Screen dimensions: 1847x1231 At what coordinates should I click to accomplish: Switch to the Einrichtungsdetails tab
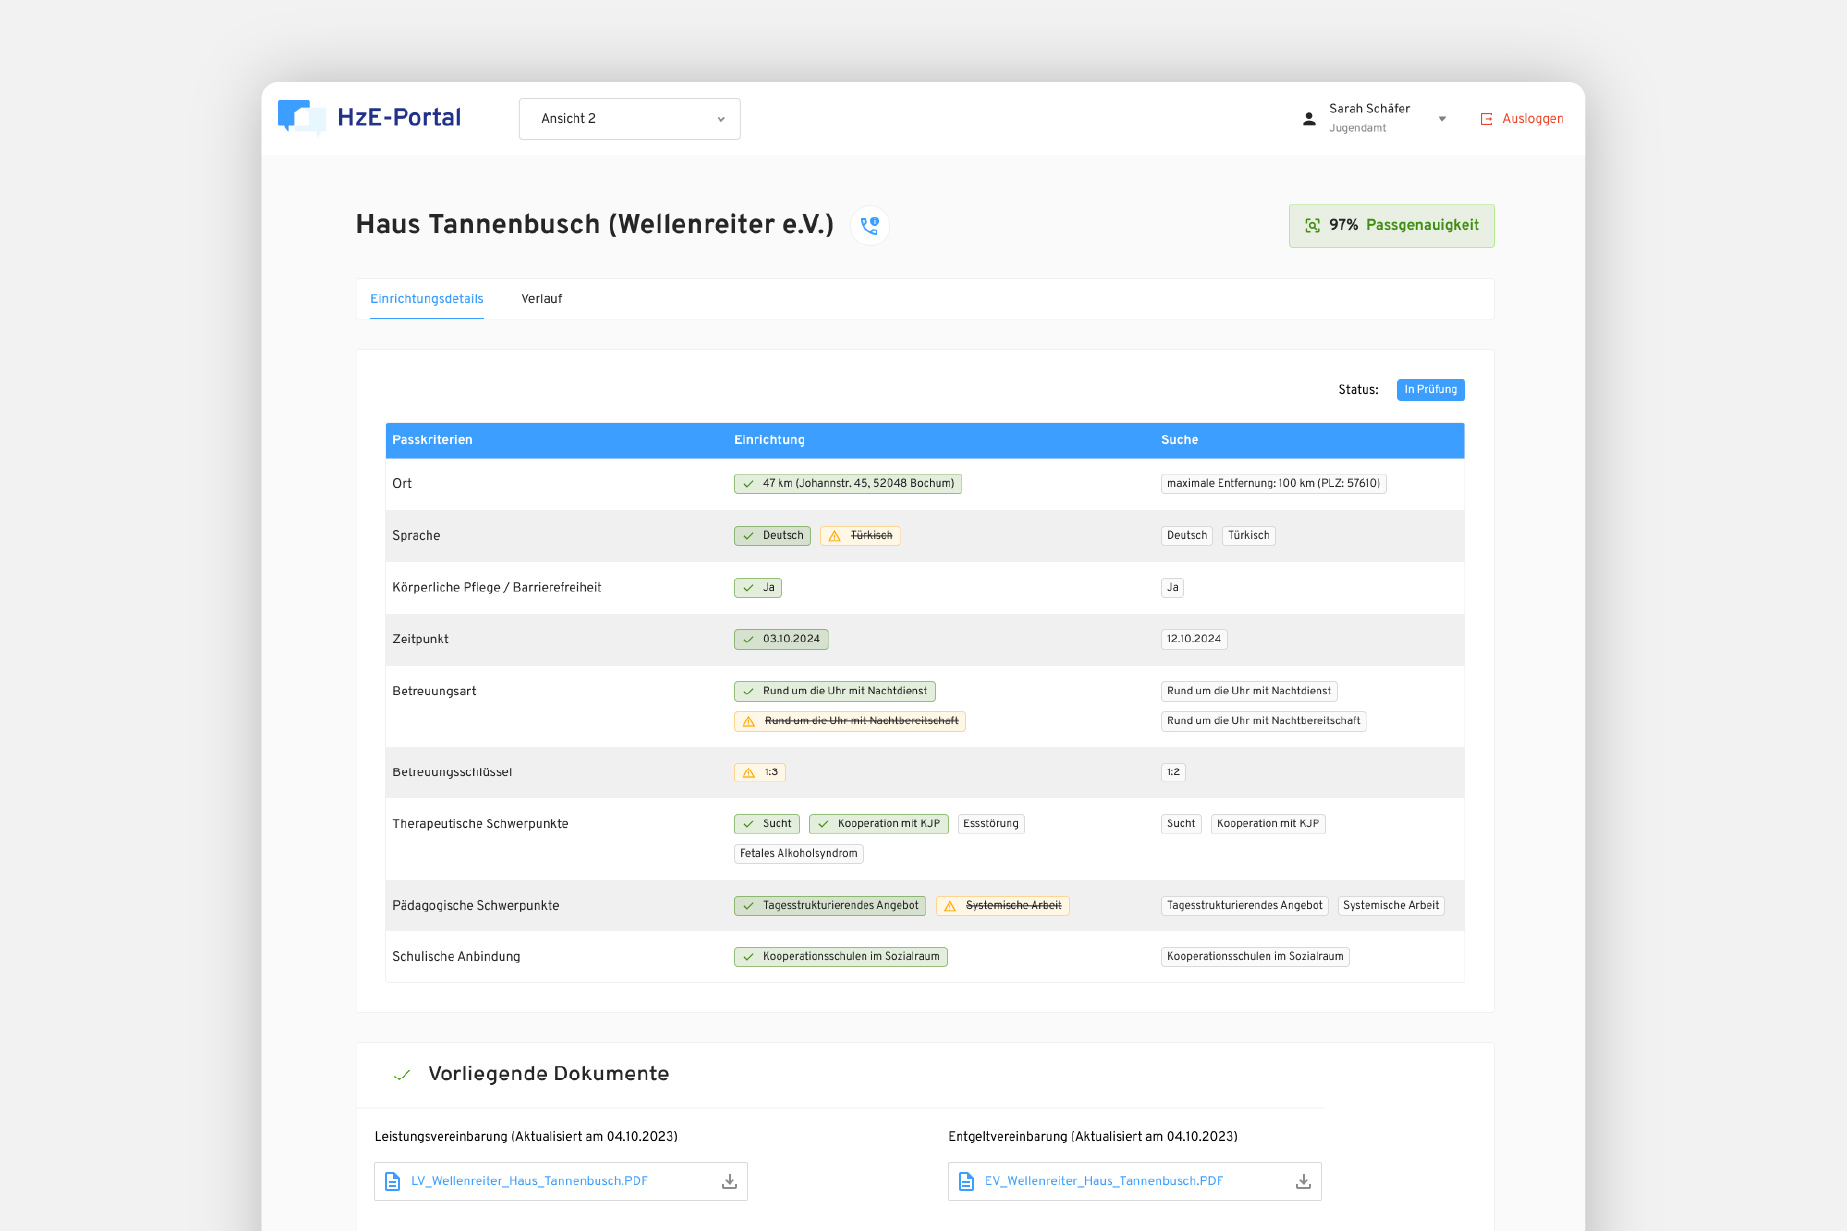coord(427,299)
